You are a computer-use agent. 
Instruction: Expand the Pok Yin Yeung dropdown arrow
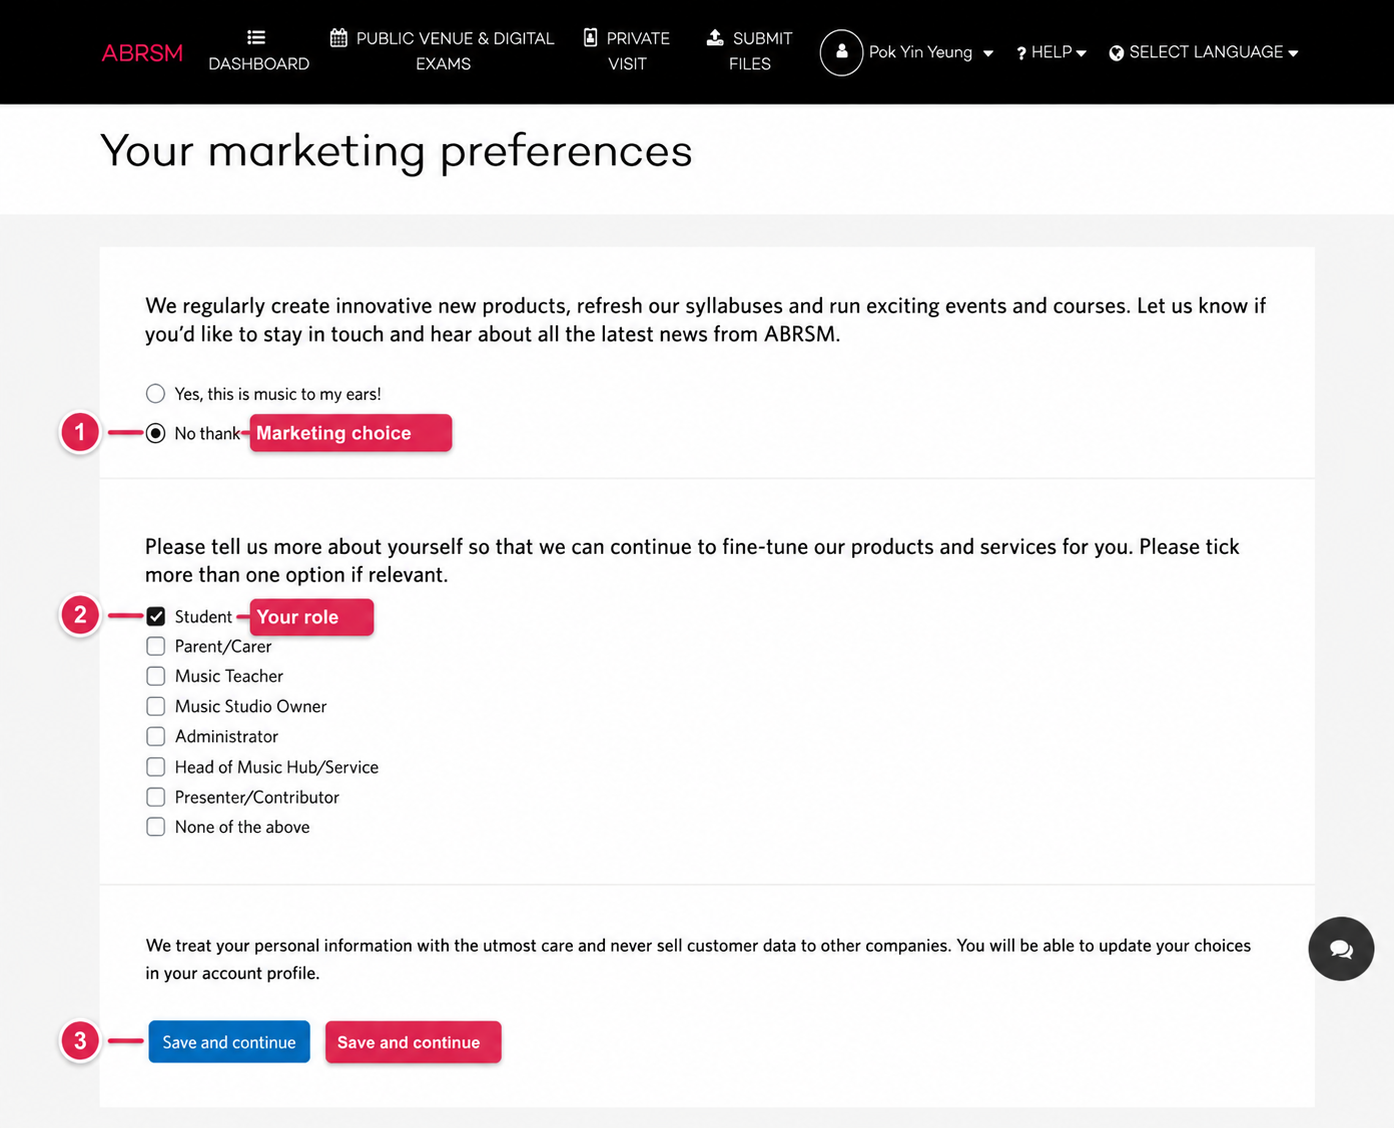(x=988, y=54)
